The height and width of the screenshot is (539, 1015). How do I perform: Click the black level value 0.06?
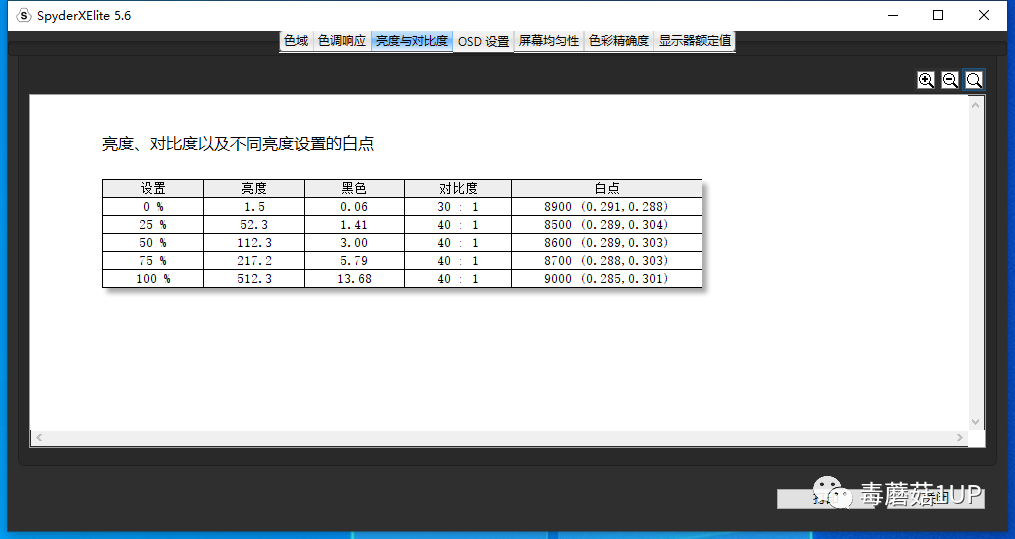pos(354,206)
